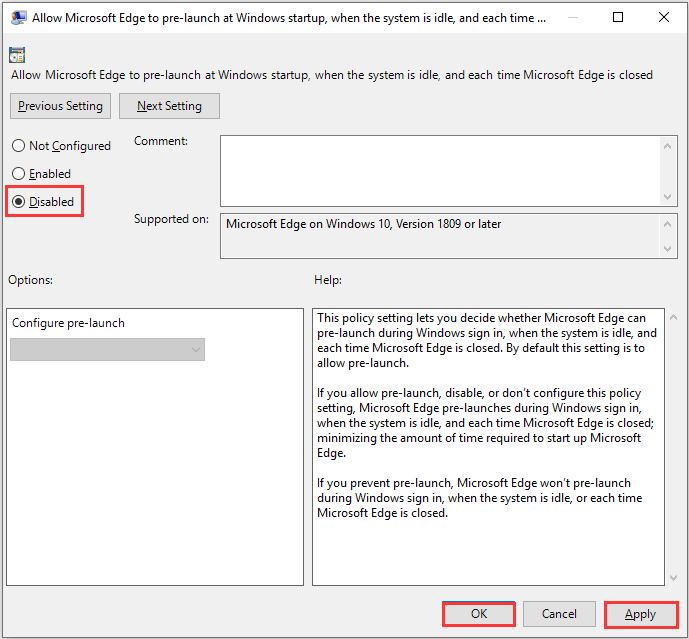
Task: Click Supported on box scroll down arrow
Action: pos(667,249)
